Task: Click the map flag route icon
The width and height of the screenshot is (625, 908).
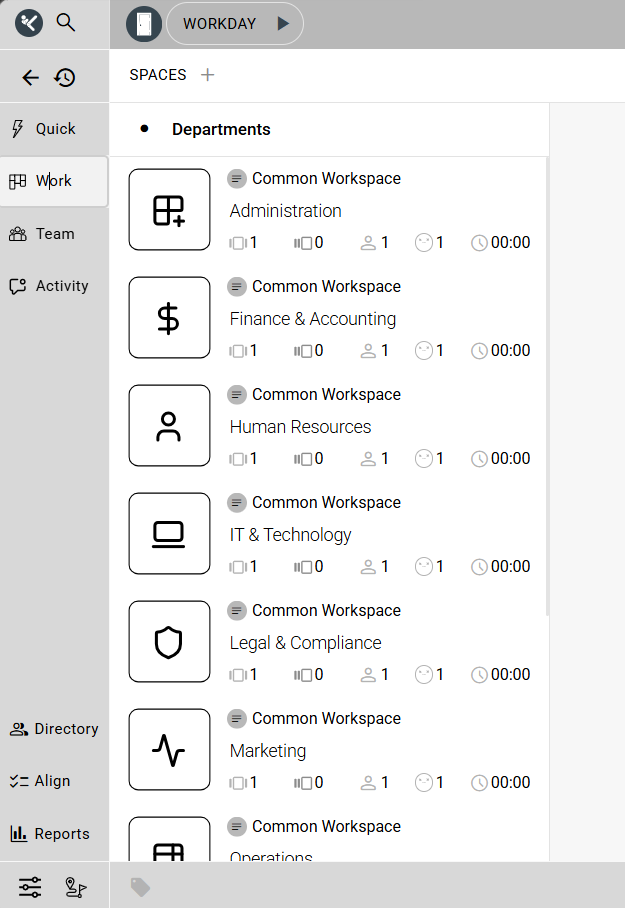Action: point(76,886)
